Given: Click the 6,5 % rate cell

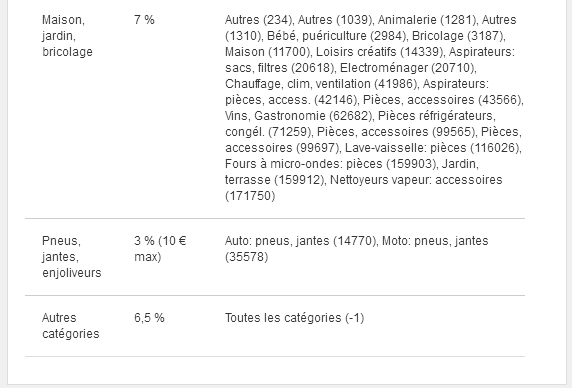Looking at the screenshot, I should click(x=149, y=318).
